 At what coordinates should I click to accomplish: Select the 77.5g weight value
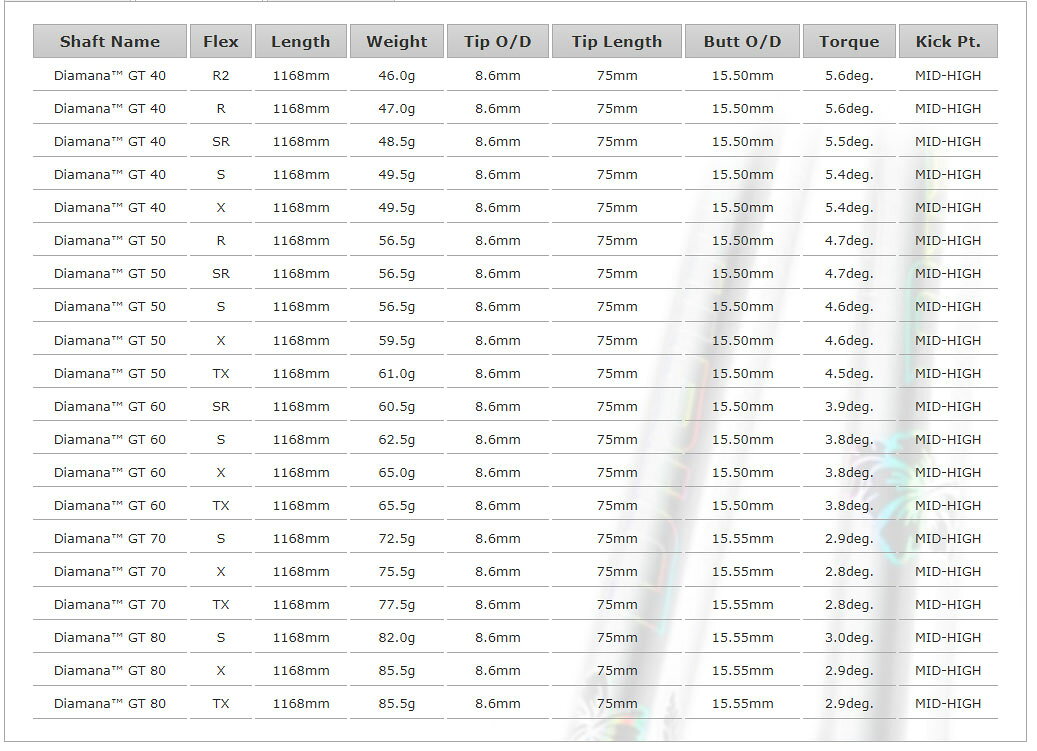point(397,605)
